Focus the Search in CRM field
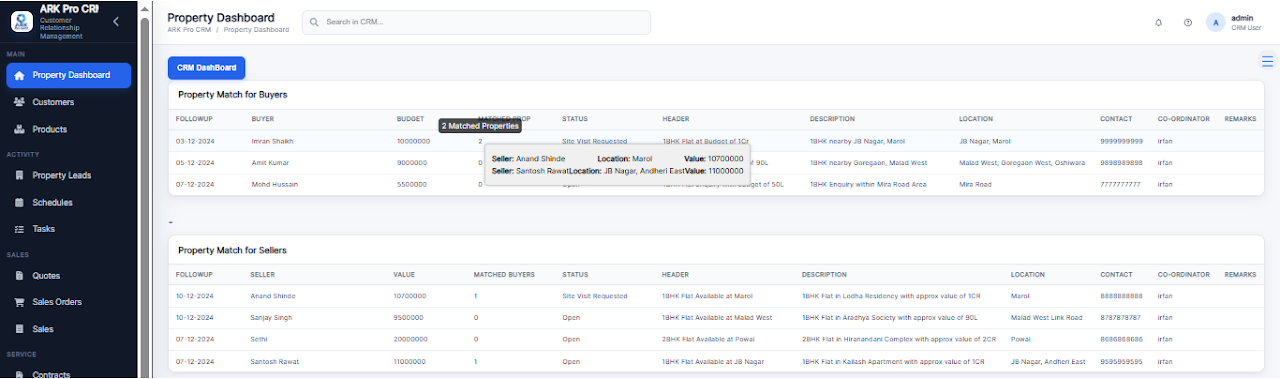Image resolution: width=1280 pixels, height=379 pixels. (x=476, y=22)
